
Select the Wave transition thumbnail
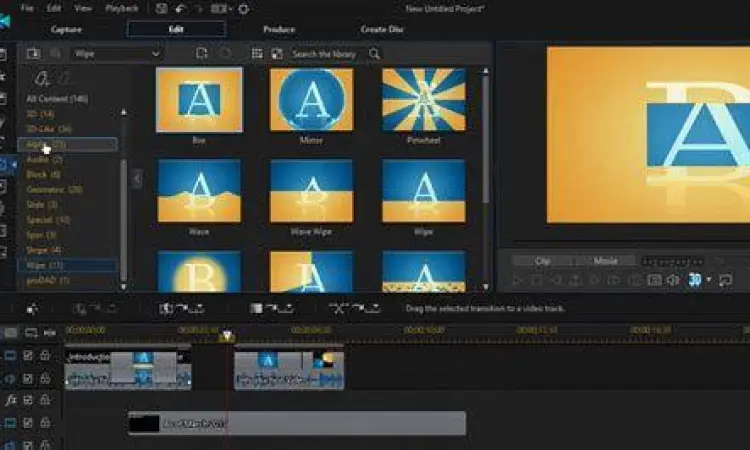click(199, 191)
